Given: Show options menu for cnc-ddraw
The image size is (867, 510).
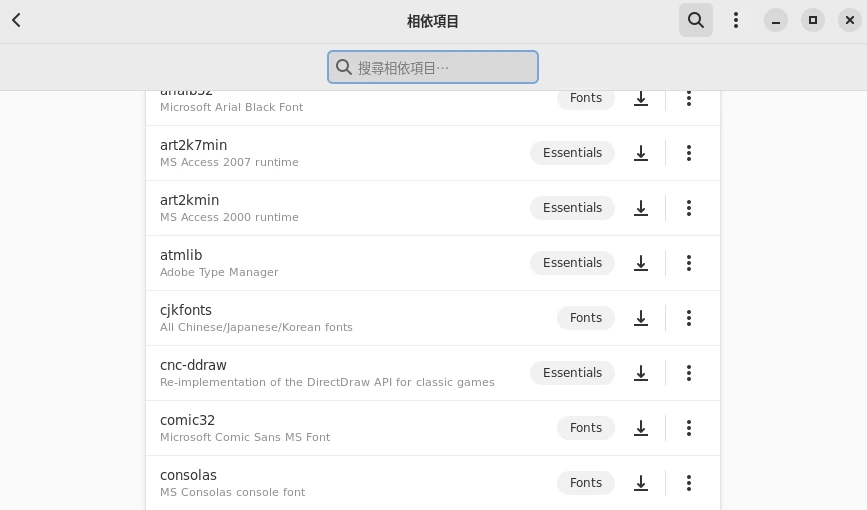Looking at the screenshot, I should 689,373.
